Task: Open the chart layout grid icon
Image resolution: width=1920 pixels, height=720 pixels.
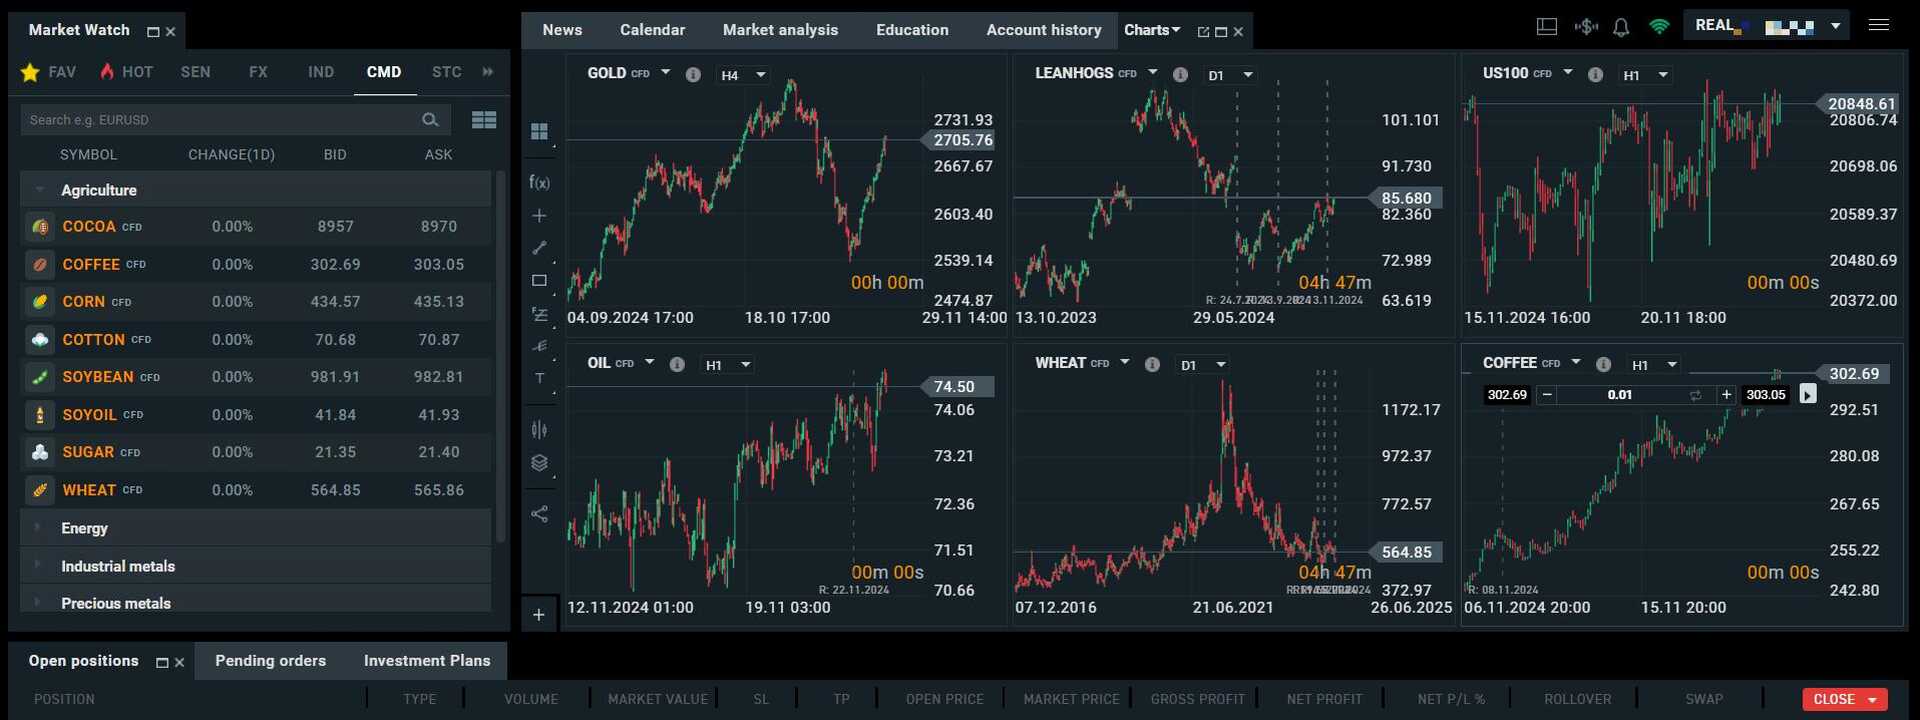Action: tap(539, 131)
